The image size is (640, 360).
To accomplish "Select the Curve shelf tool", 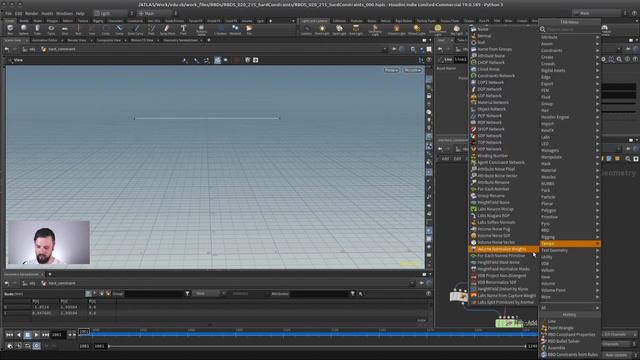I will click(119, 29).
